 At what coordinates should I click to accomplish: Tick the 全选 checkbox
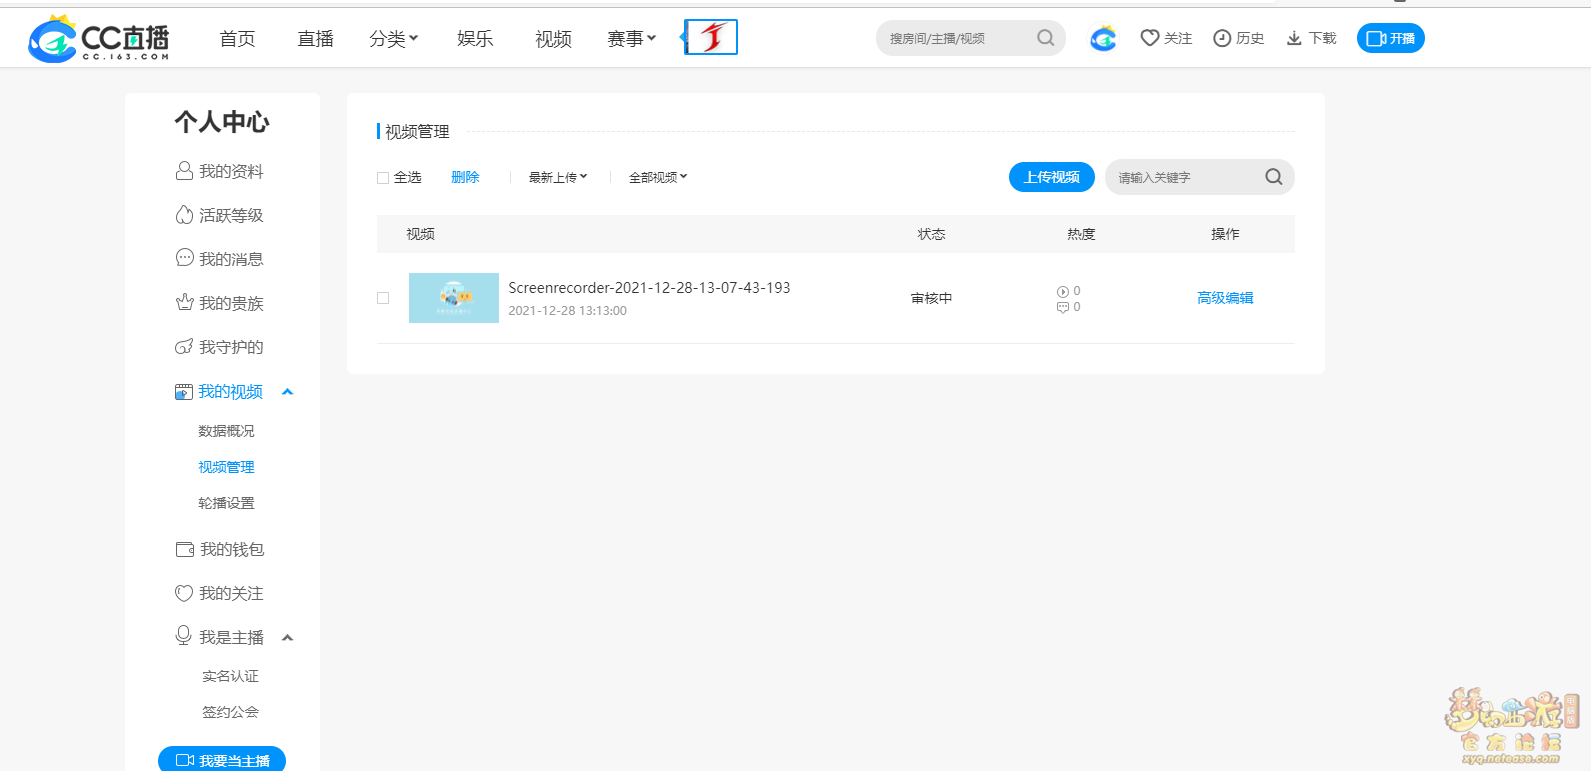pyautogui.click(x=383, y=178)
